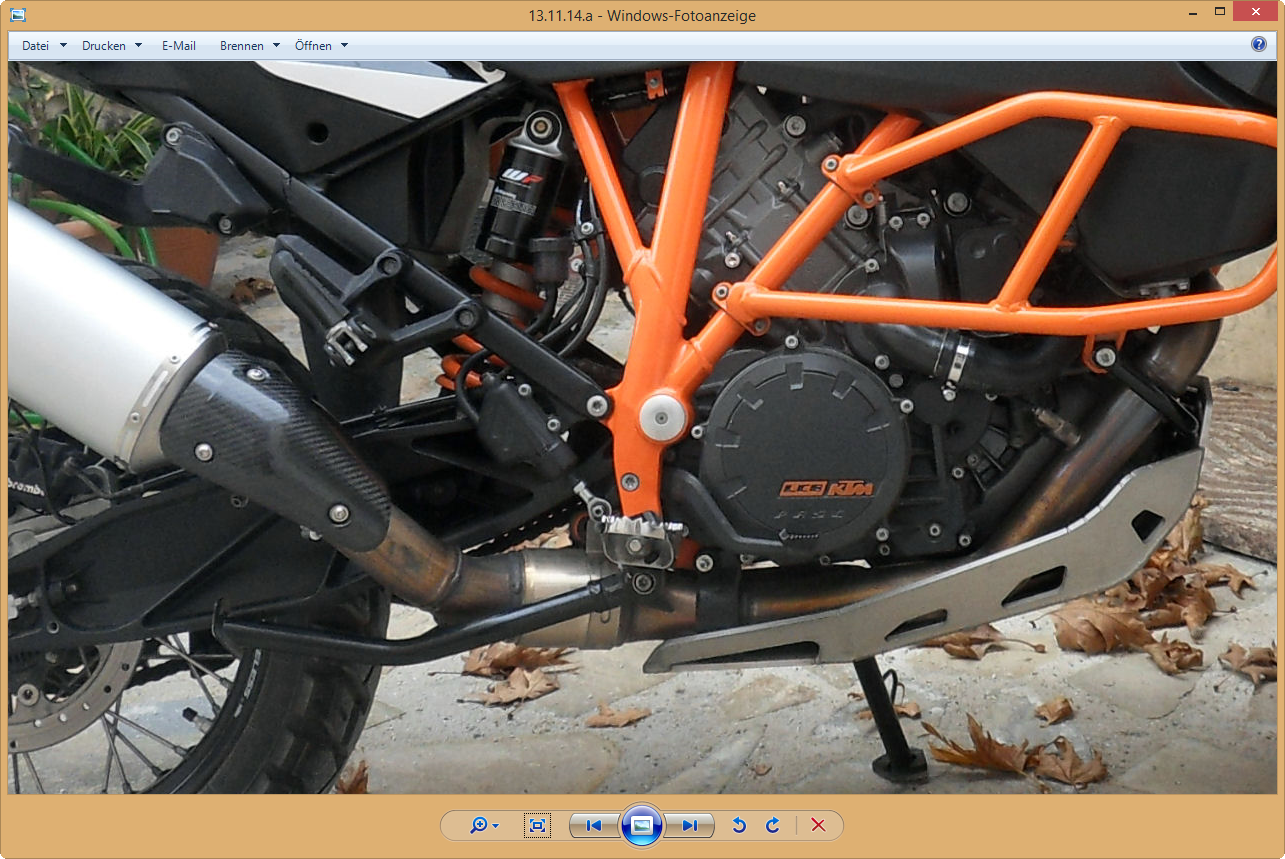This screenshot has height=859, width=1285.
Task: Delete the photo with the red X
Action: pyautogui.click(x=818, y=825)
